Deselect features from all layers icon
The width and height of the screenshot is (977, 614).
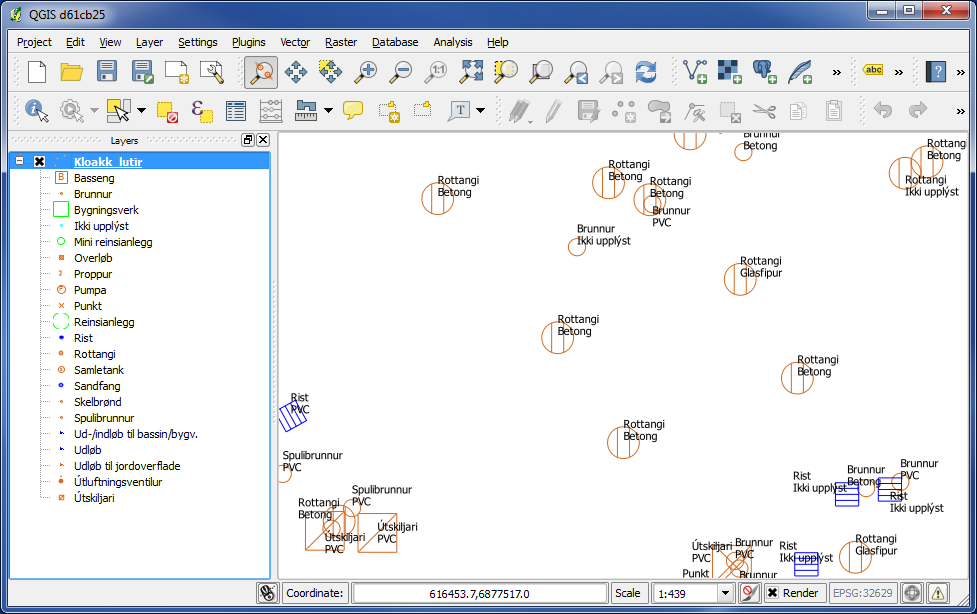167,111
